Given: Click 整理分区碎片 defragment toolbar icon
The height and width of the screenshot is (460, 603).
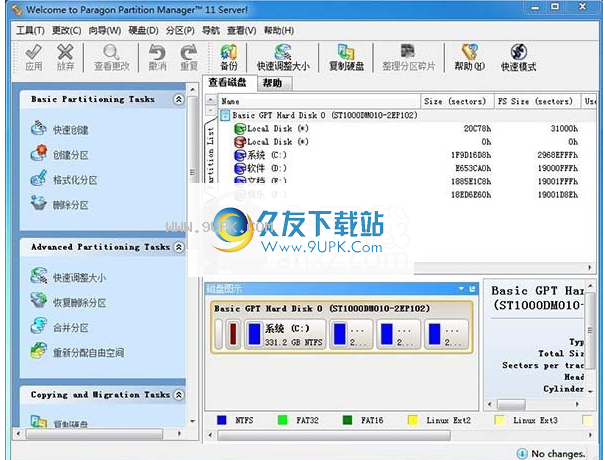Looking at the screenshot, I should coord(408,51).
